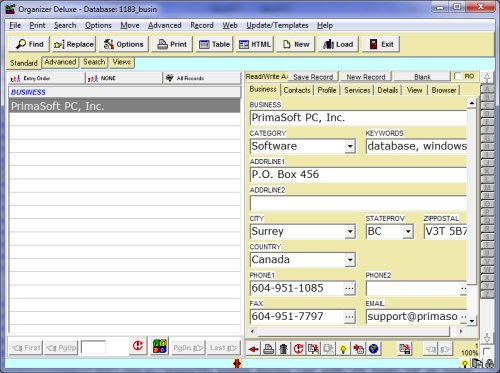Select the PrimaSoft PC, Inc. record row
The height and width of the screenshot is (373, 500).
pyautogui.click(x=124, y=106)
